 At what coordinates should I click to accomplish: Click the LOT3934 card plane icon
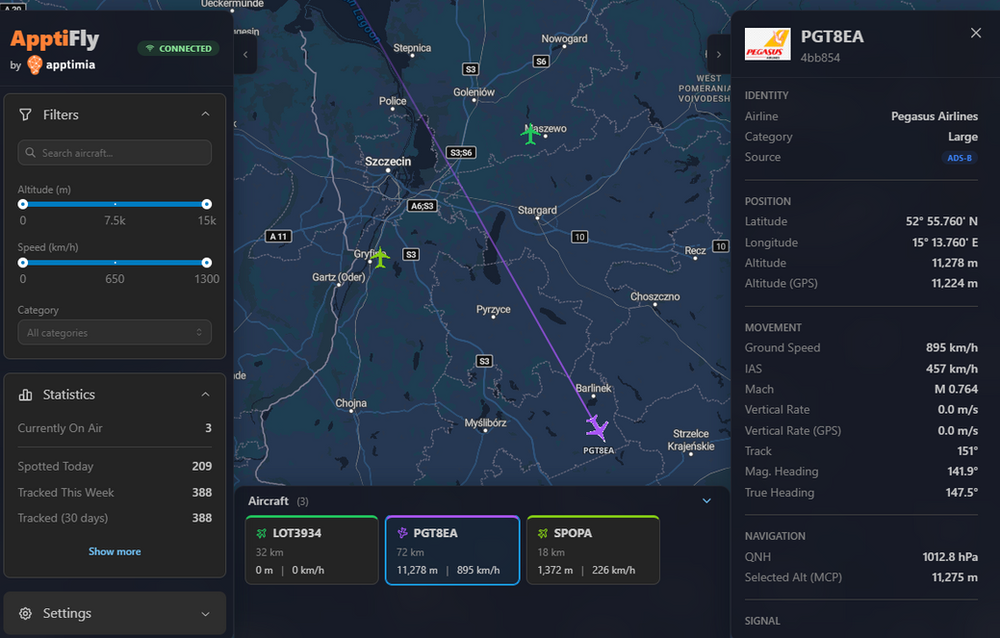pos(261,533)
